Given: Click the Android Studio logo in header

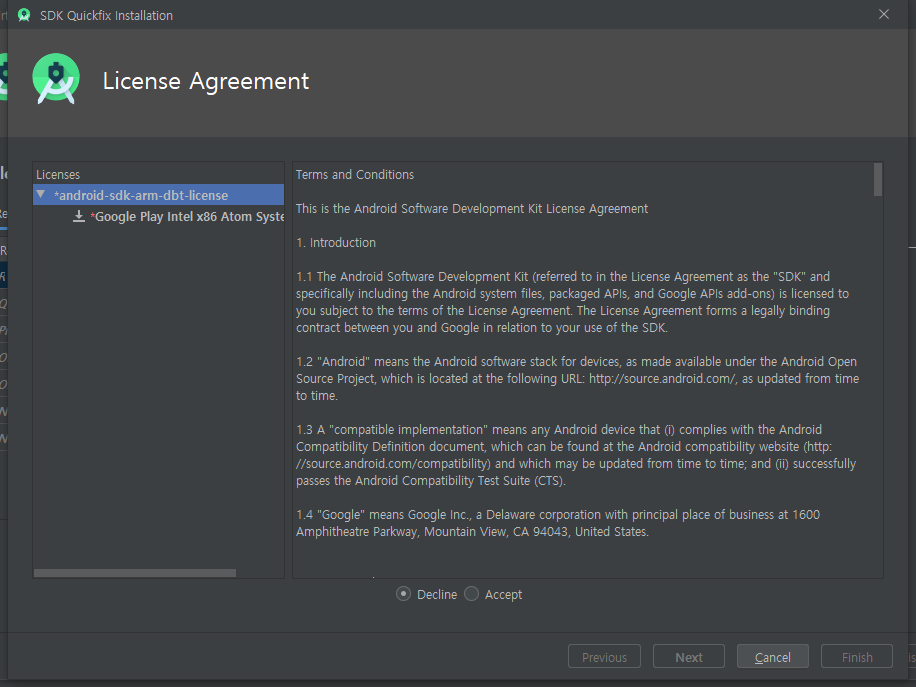Looking at the screenshot, I should pos(56,79).
